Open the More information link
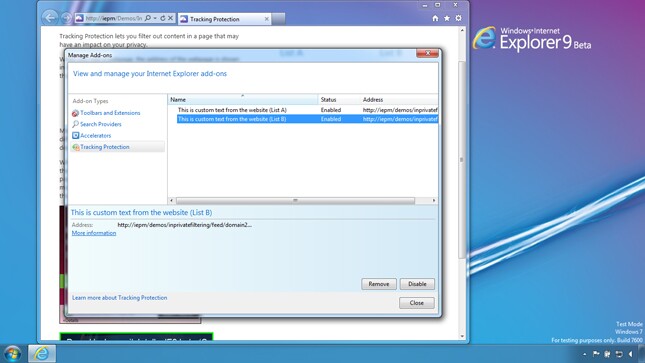Viewport: 645px width, 363px height. 94,233
